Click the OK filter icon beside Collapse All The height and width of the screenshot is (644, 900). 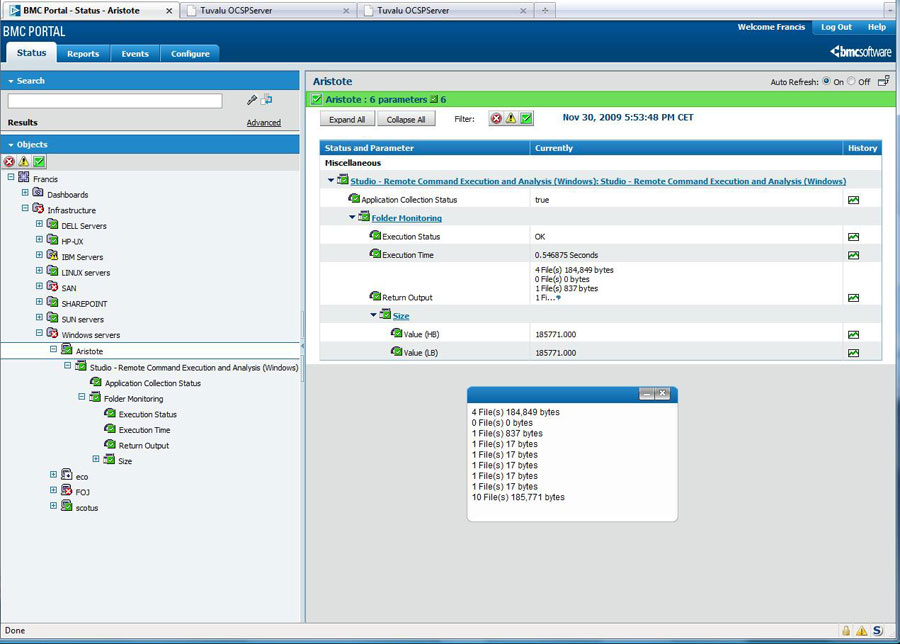526,119
